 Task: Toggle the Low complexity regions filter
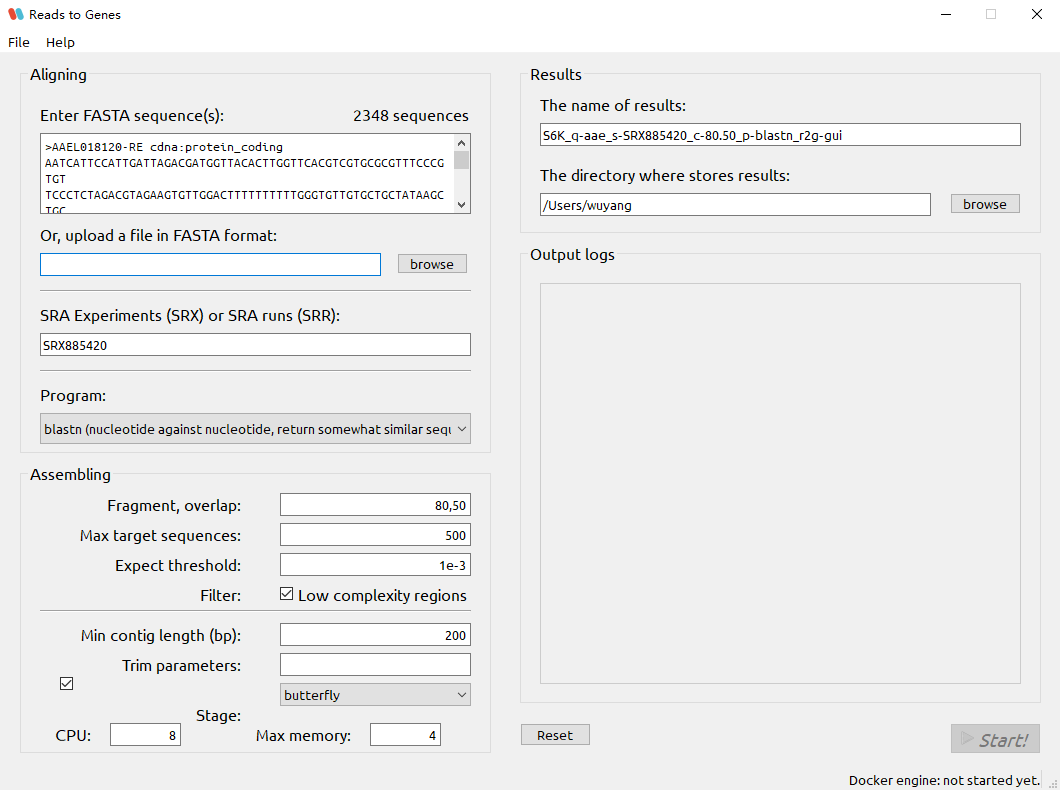(287, 594)
